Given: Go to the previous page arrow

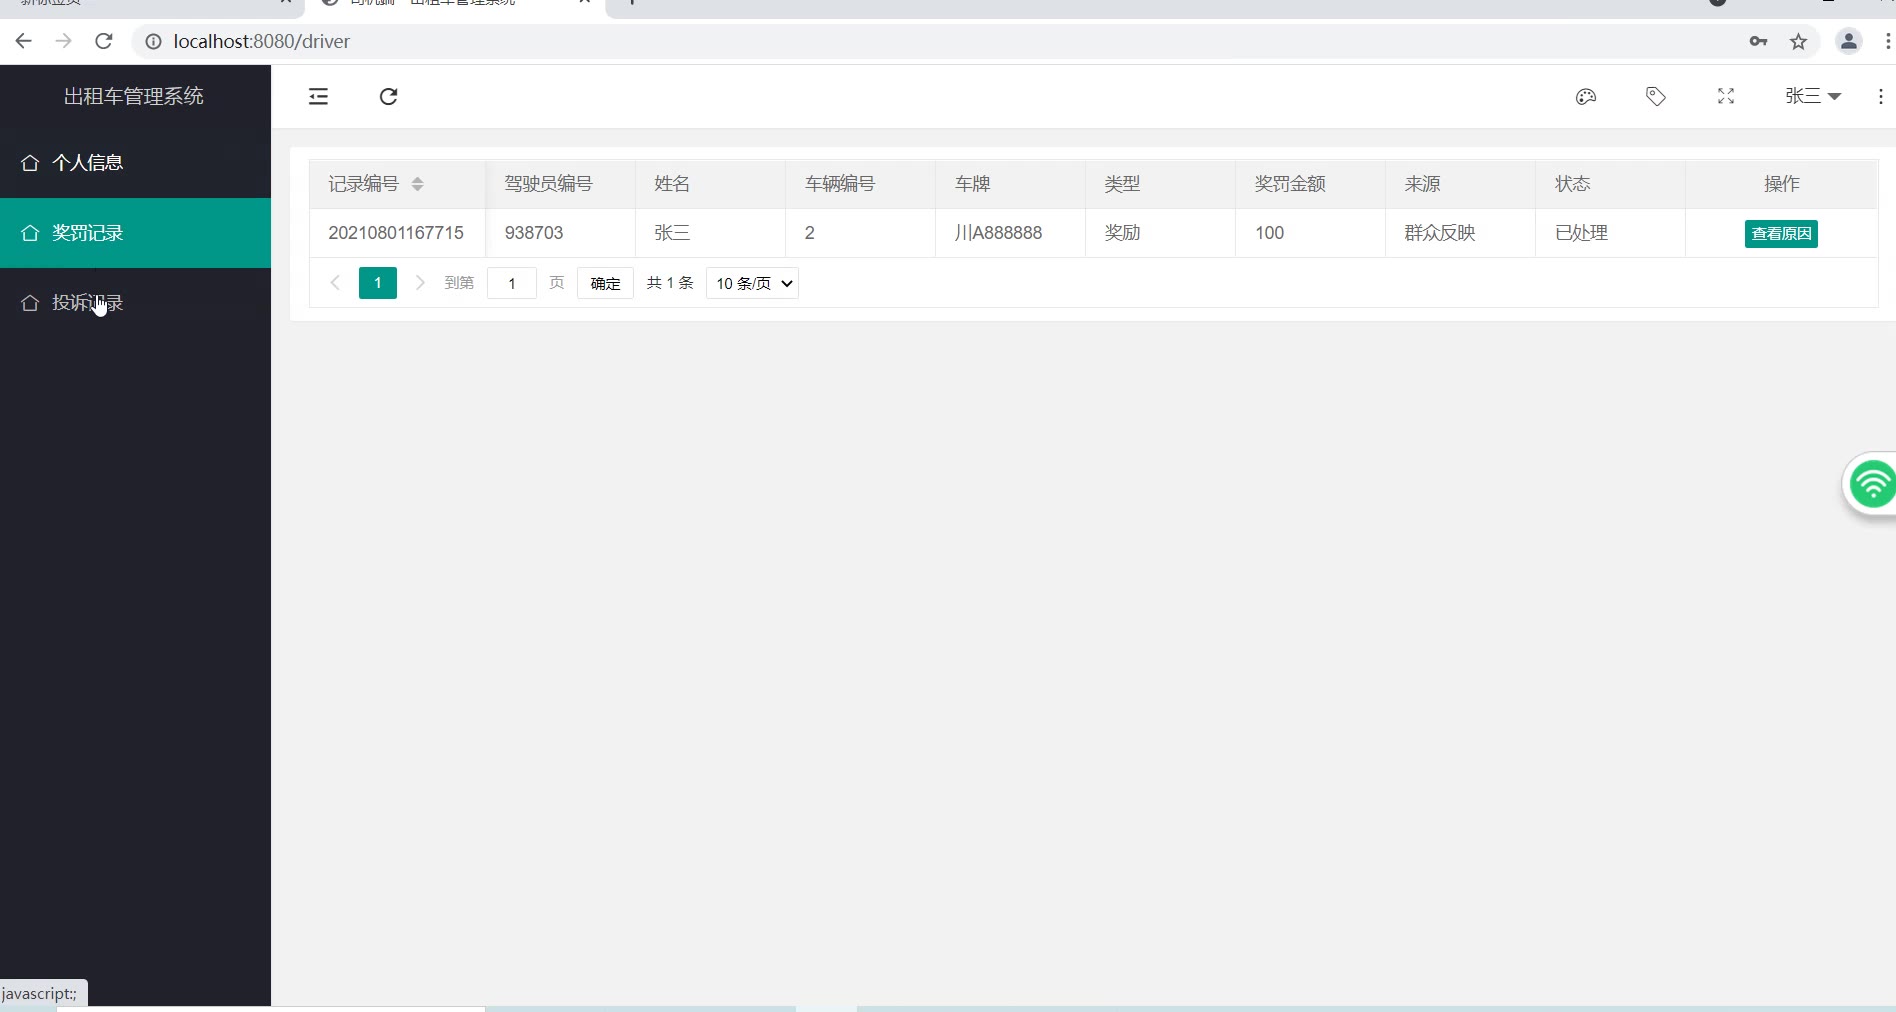Looking at the screenshot, I should click(x=335, y=283).
